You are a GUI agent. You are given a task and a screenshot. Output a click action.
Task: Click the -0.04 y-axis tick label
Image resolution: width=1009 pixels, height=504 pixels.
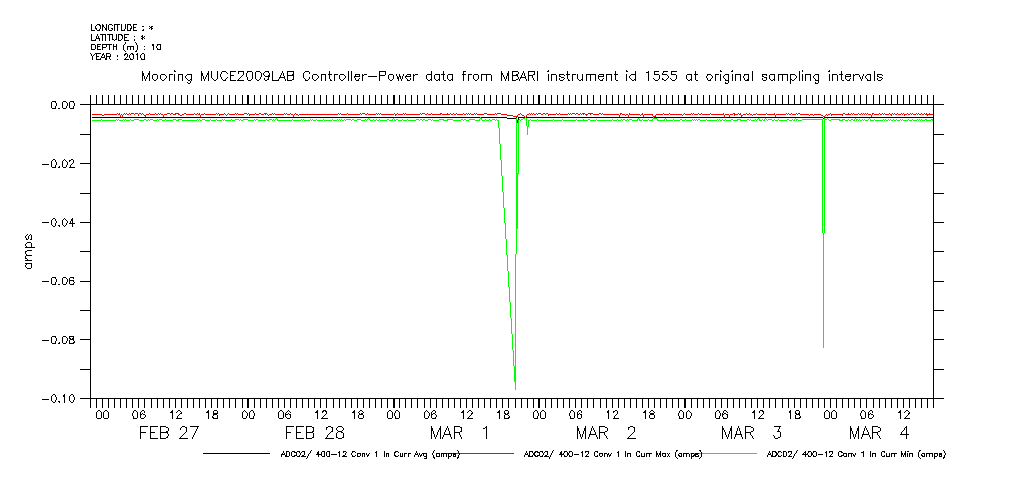pyautogui.click(x=59, y=222)
